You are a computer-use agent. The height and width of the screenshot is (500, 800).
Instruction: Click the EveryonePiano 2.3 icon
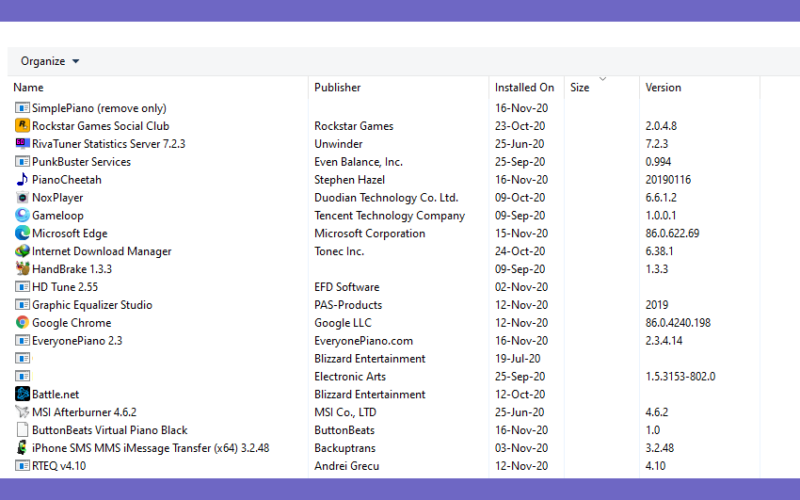[x=22, y=340]
